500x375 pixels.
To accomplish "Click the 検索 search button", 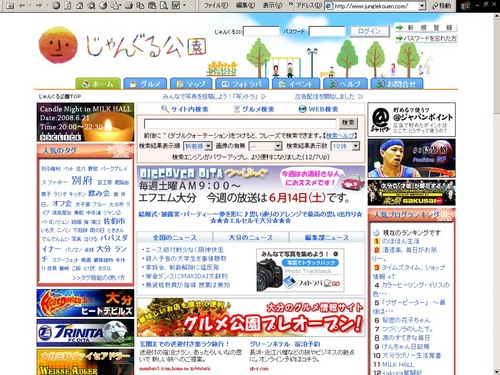I will pos(348,123).
